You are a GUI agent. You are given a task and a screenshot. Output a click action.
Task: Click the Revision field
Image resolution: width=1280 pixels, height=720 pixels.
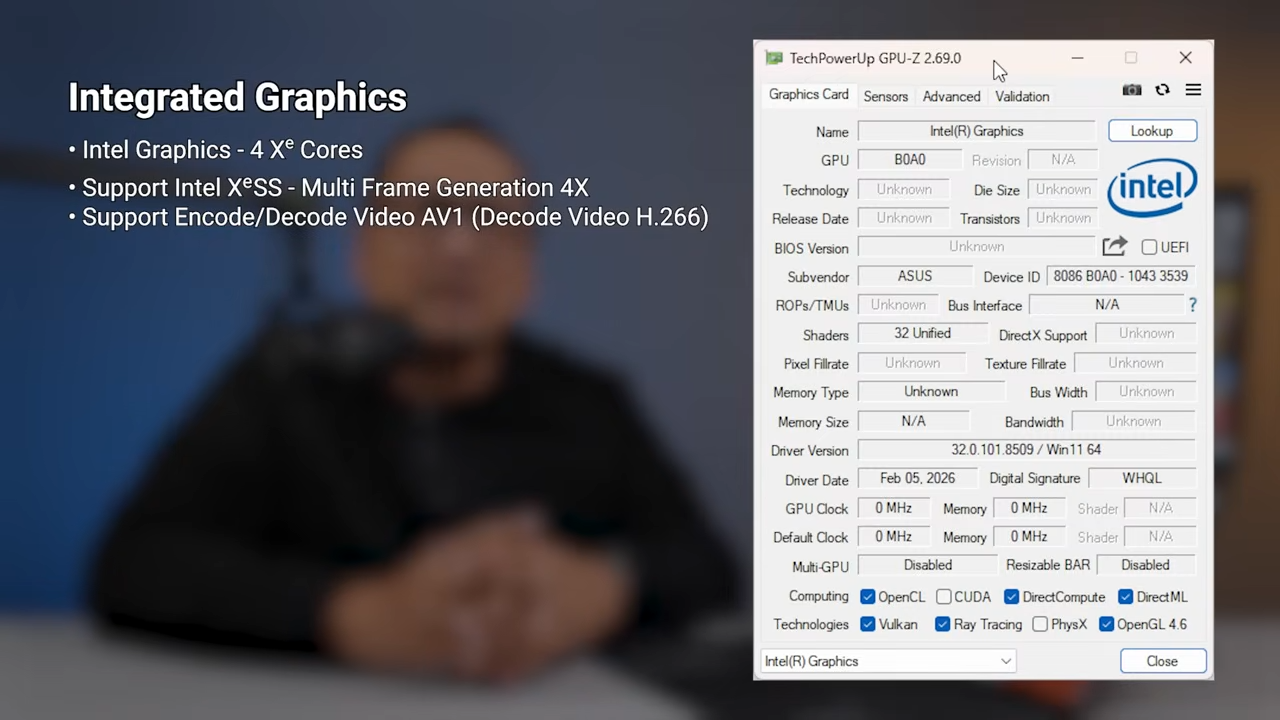(1062, 160)
